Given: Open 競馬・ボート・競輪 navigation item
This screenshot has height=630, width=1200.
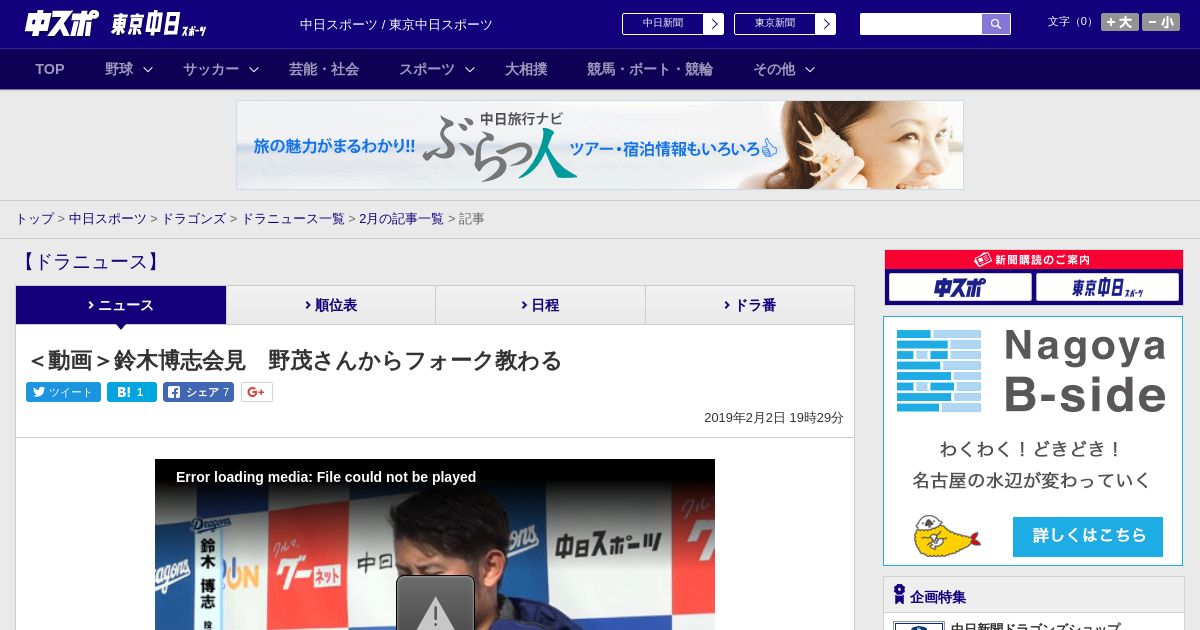Looking at the screenshot, I should click(650, 69).
